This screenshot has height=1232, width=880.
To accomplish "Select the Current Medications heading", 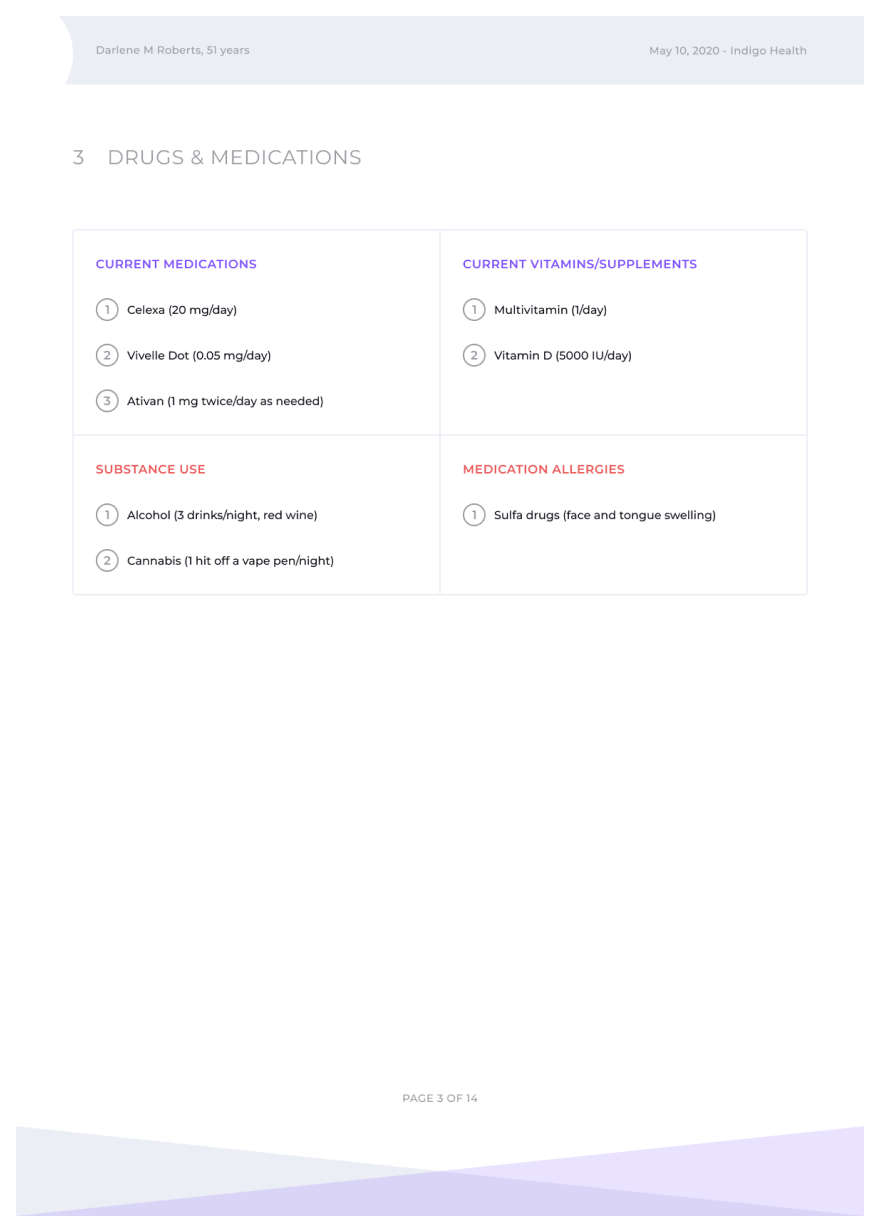I will click(176, 265).
